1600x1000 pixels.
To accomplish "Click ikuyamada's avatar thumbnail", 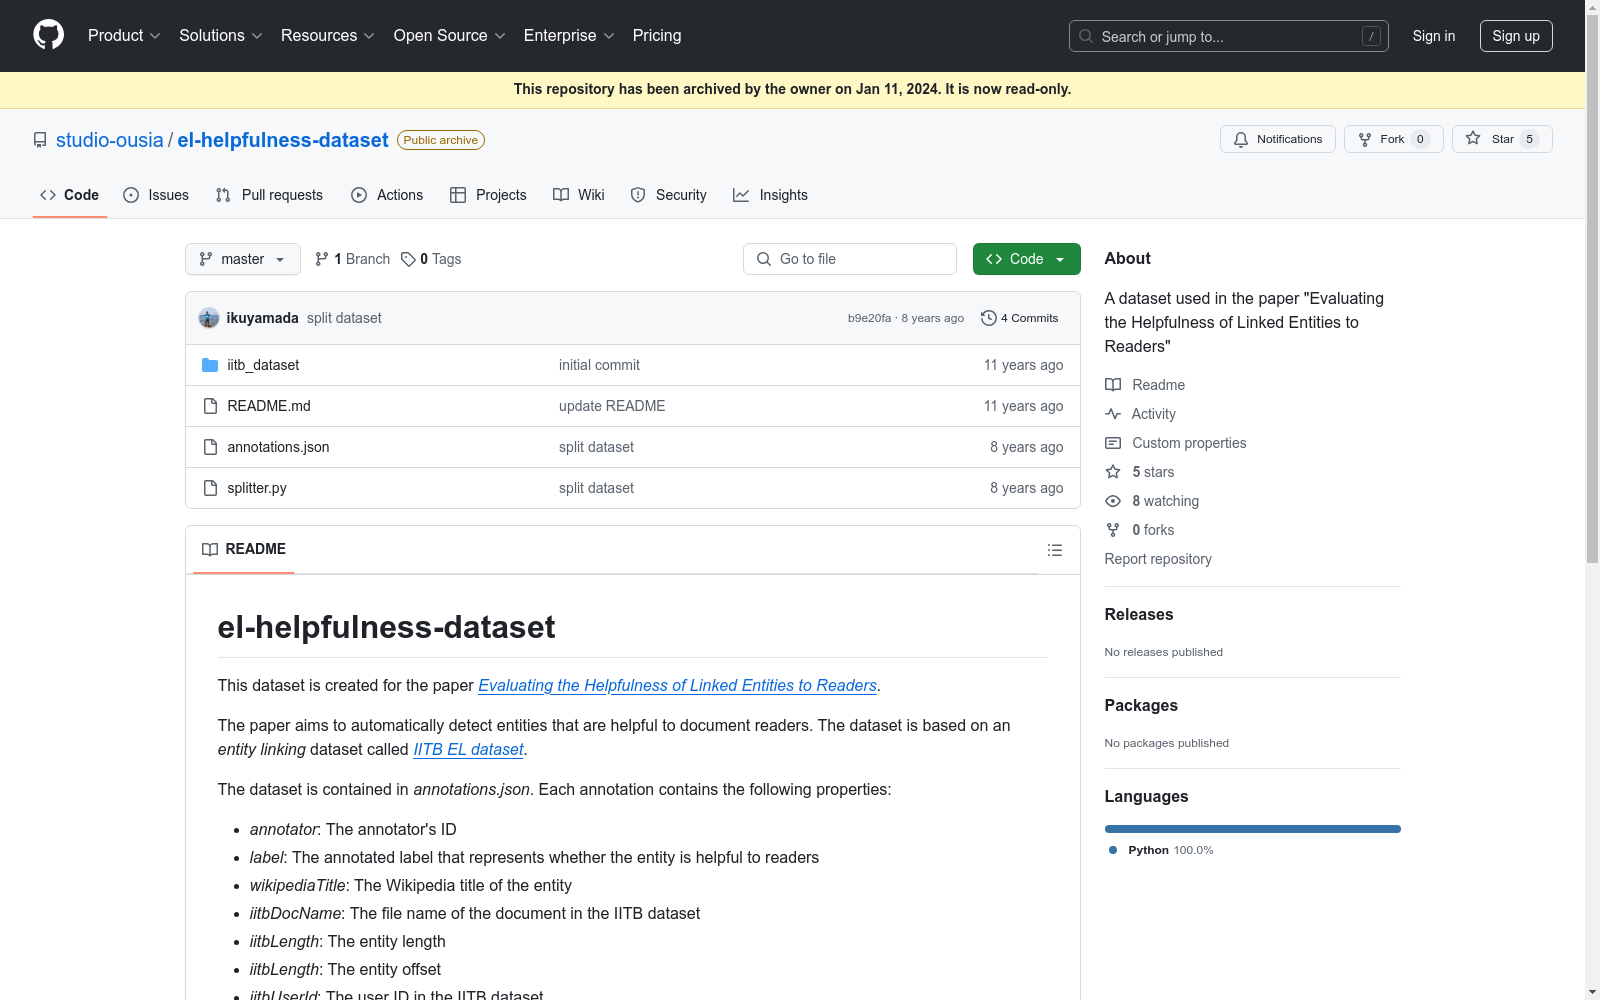I will click(209, 318).
